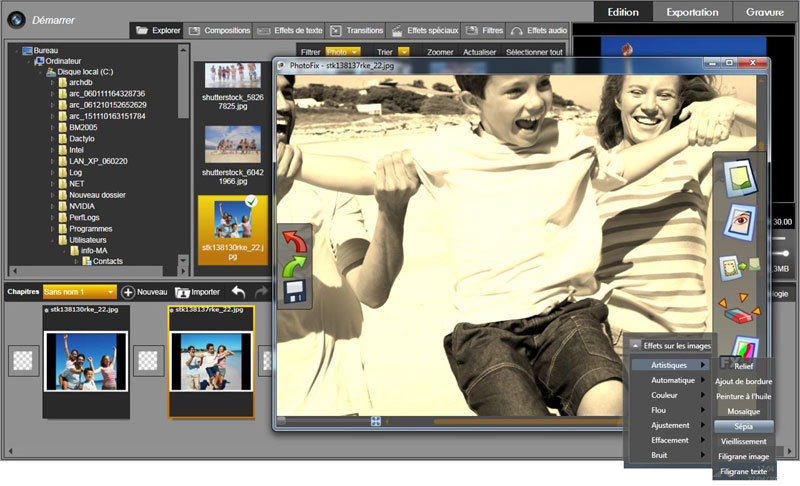The width and height of the screenshot is (800, 486).
Task: Click the Nouveau chapter button
Action: [143, 292]
